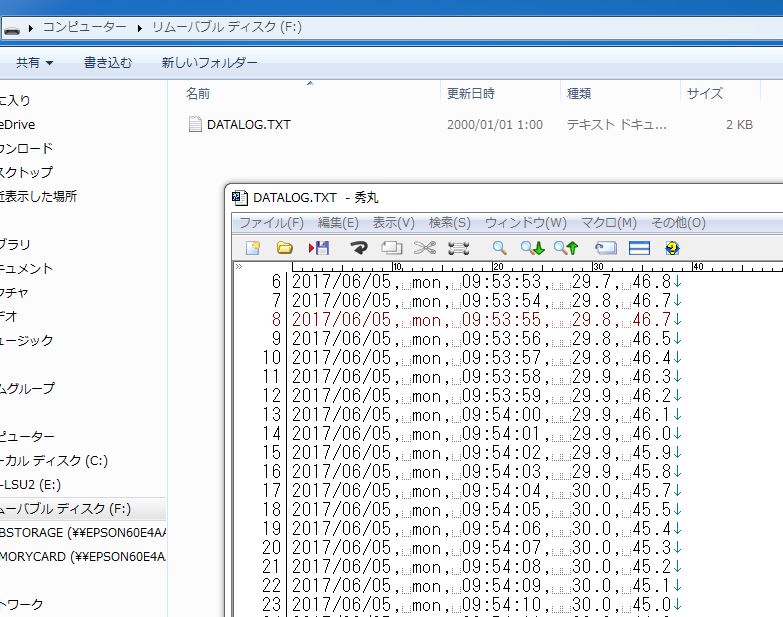This screenshot has height=617, width=783.
Task: Open the ファイル(F) menu
Action: pyautogui.click(x=271, y=223)
